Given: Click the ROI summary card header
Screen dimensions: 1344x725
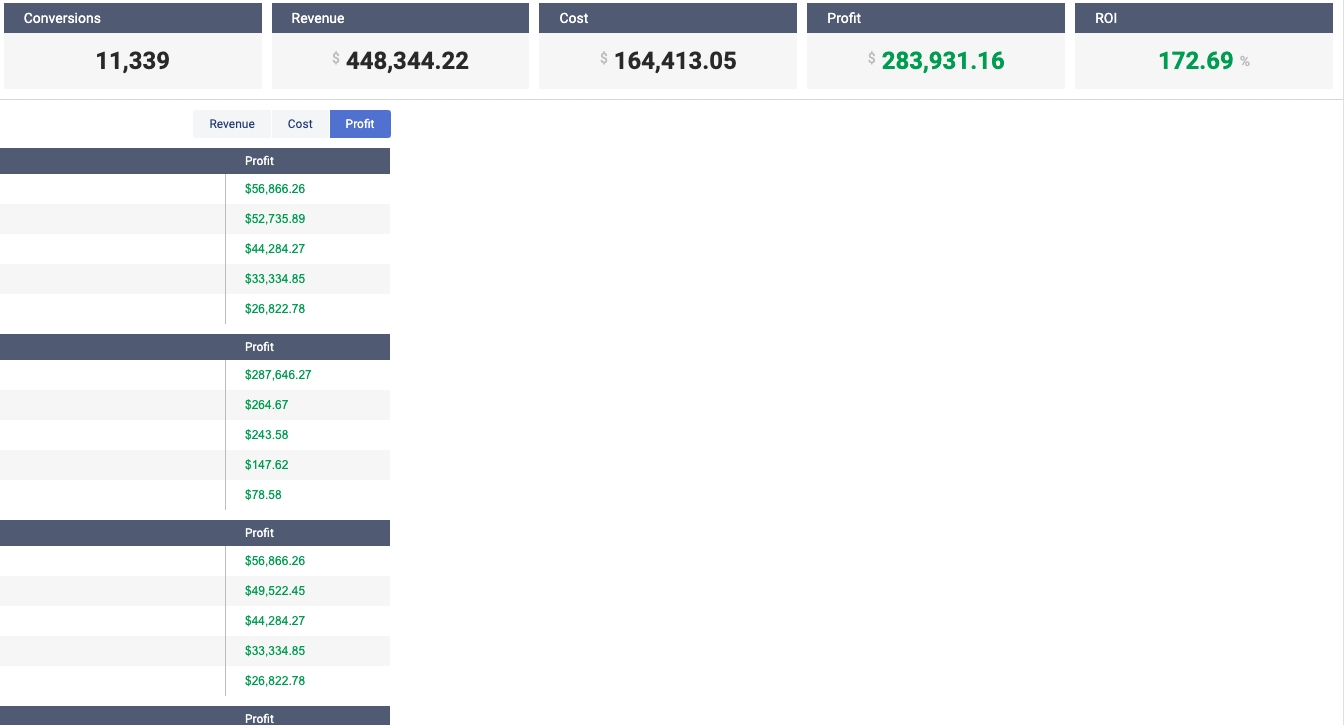Looking at the screenshot, I should click(1204, 18).
